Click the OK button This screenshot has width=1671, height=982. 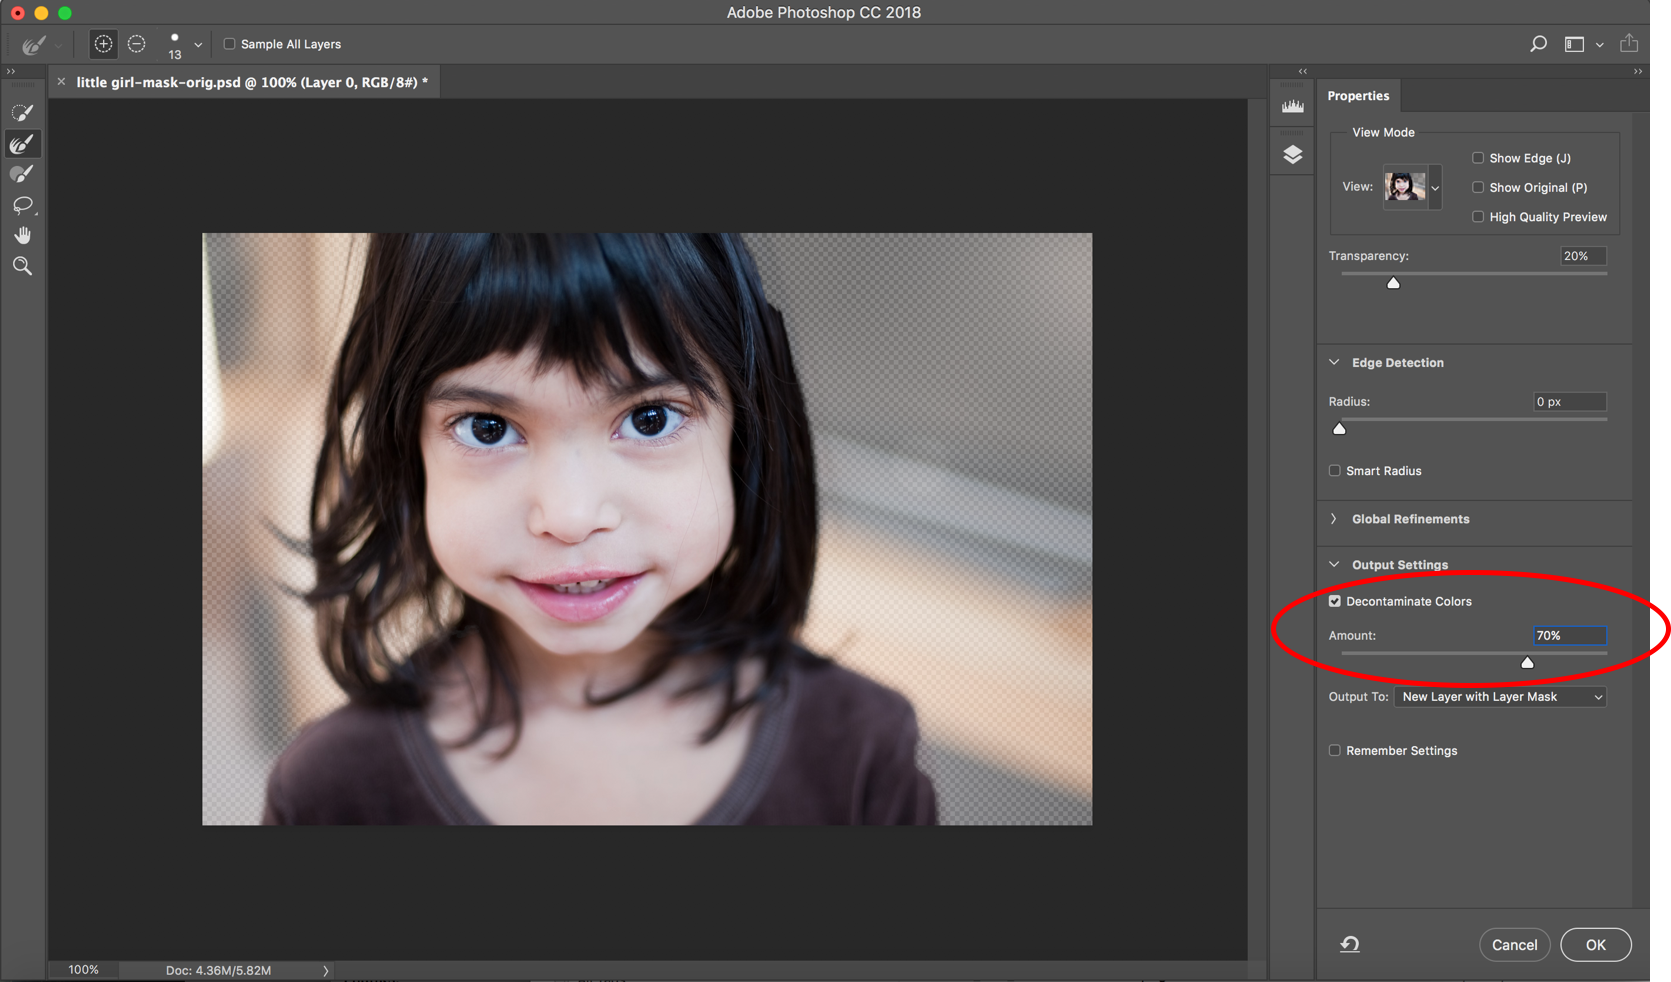(x=1595, y=945)
